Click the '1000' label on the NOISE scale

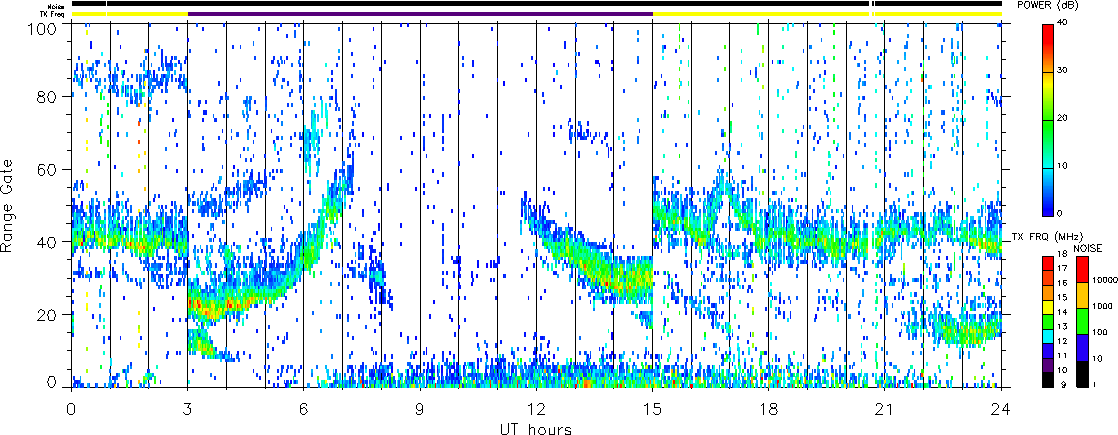[1102, 306]
